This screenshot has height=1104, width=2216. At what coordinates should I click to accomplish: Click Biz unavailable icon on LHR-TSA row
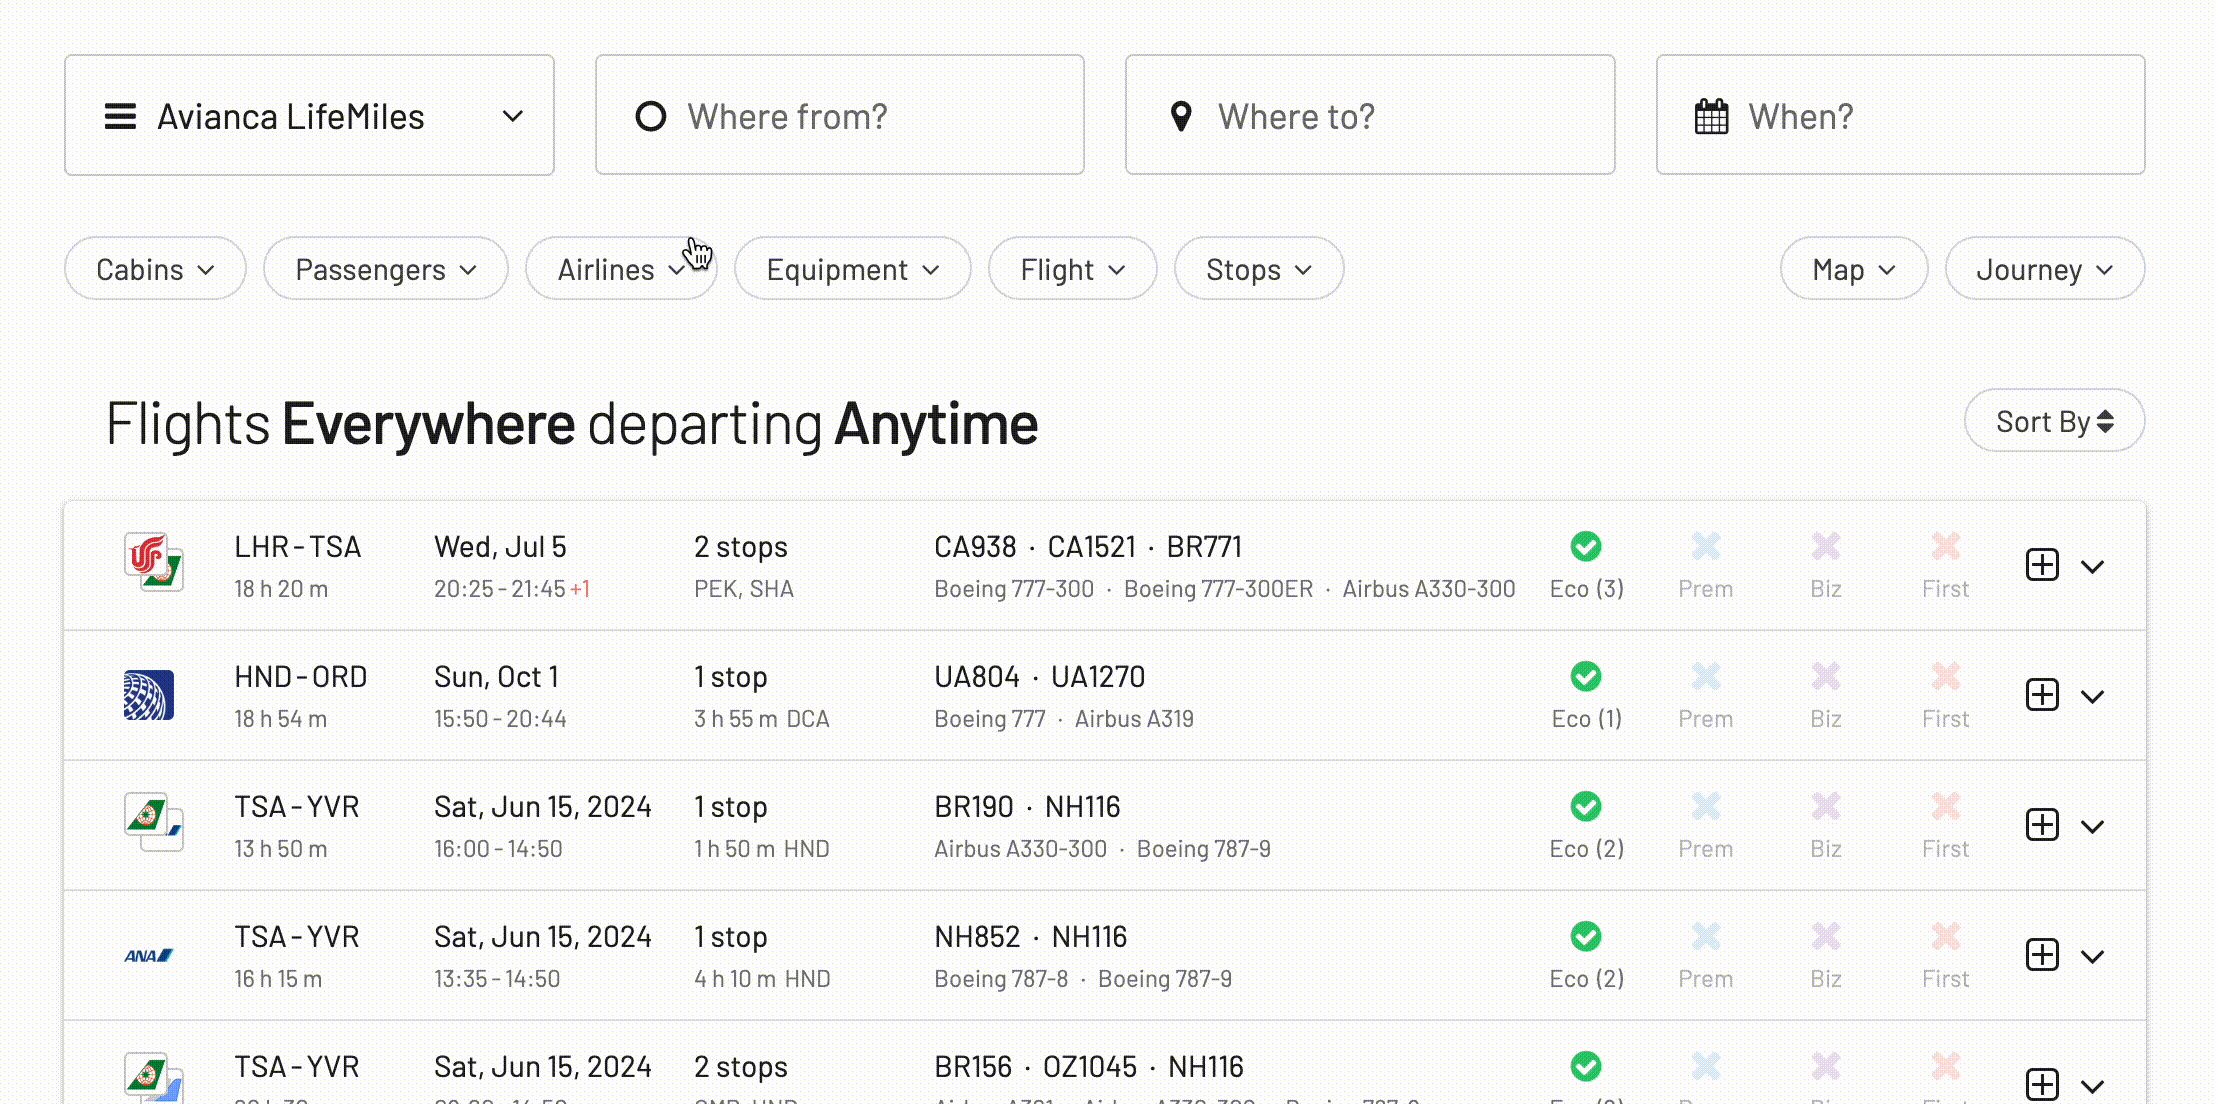(1826, 546)
